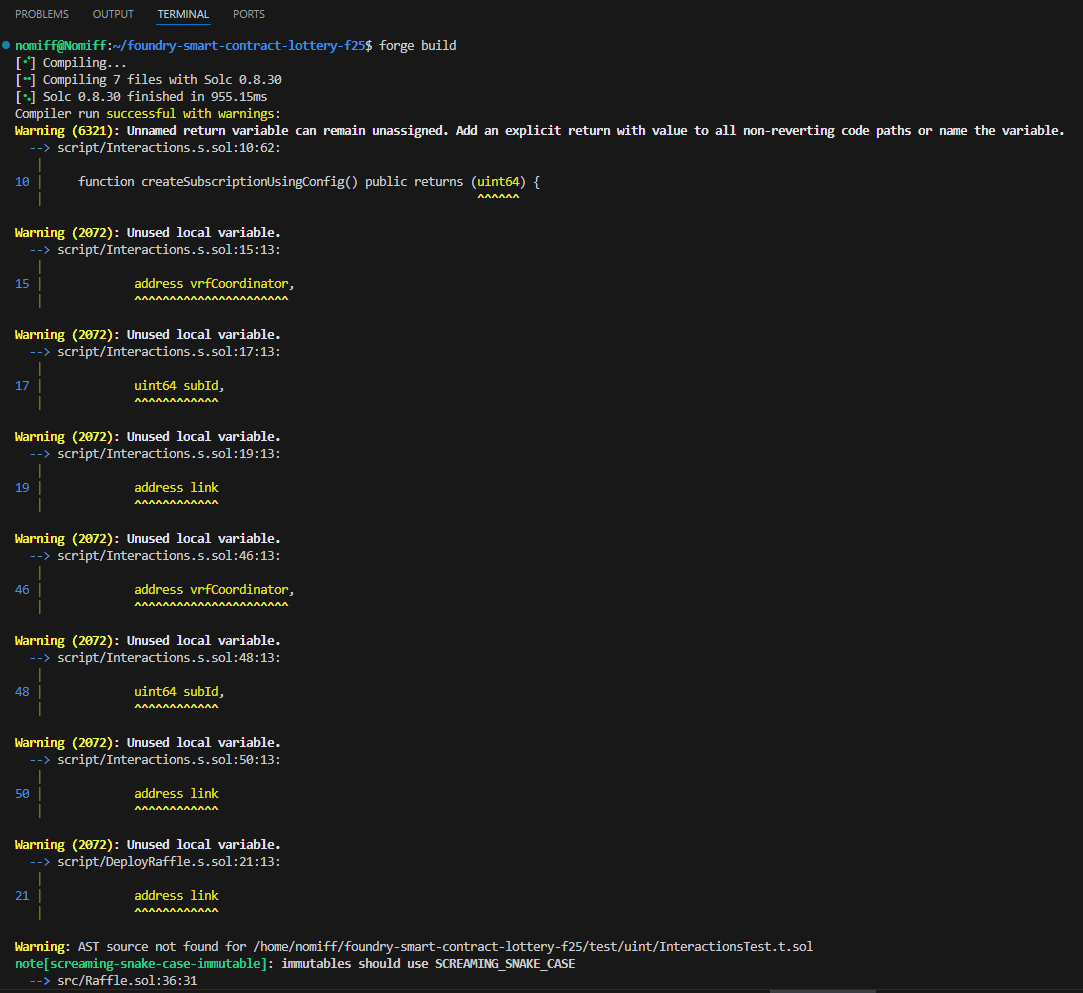Open the PORTS tab
This screenshot has height=993, width=1083.
coord(249,14)
